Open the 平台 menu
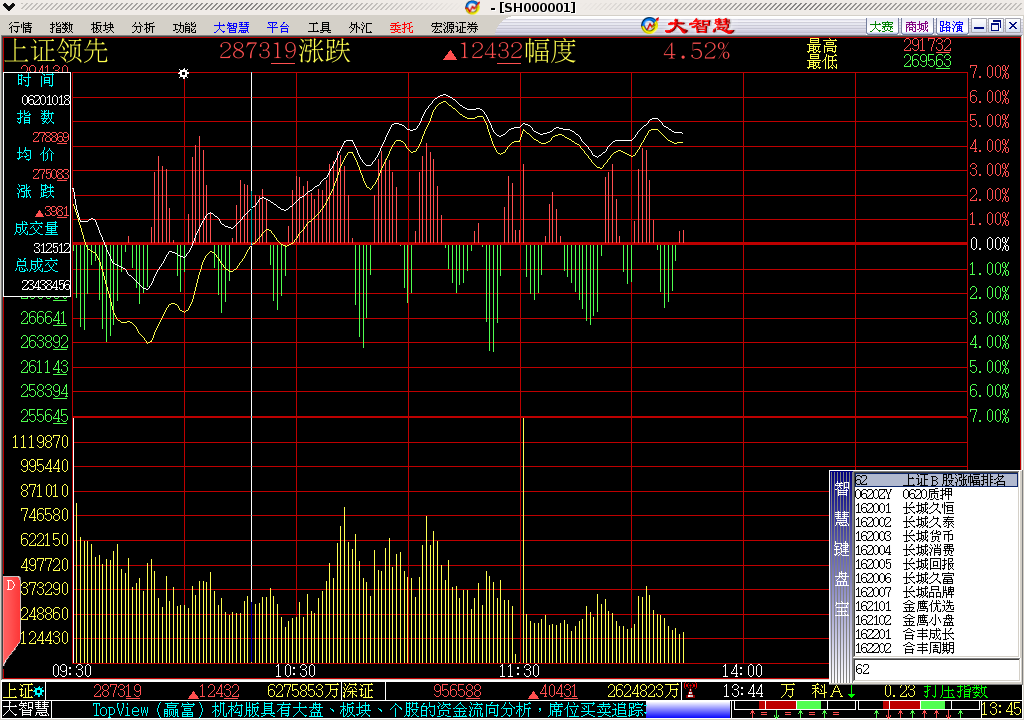The width and height of the screenshot is (1024, 720). tap(278, 27)
